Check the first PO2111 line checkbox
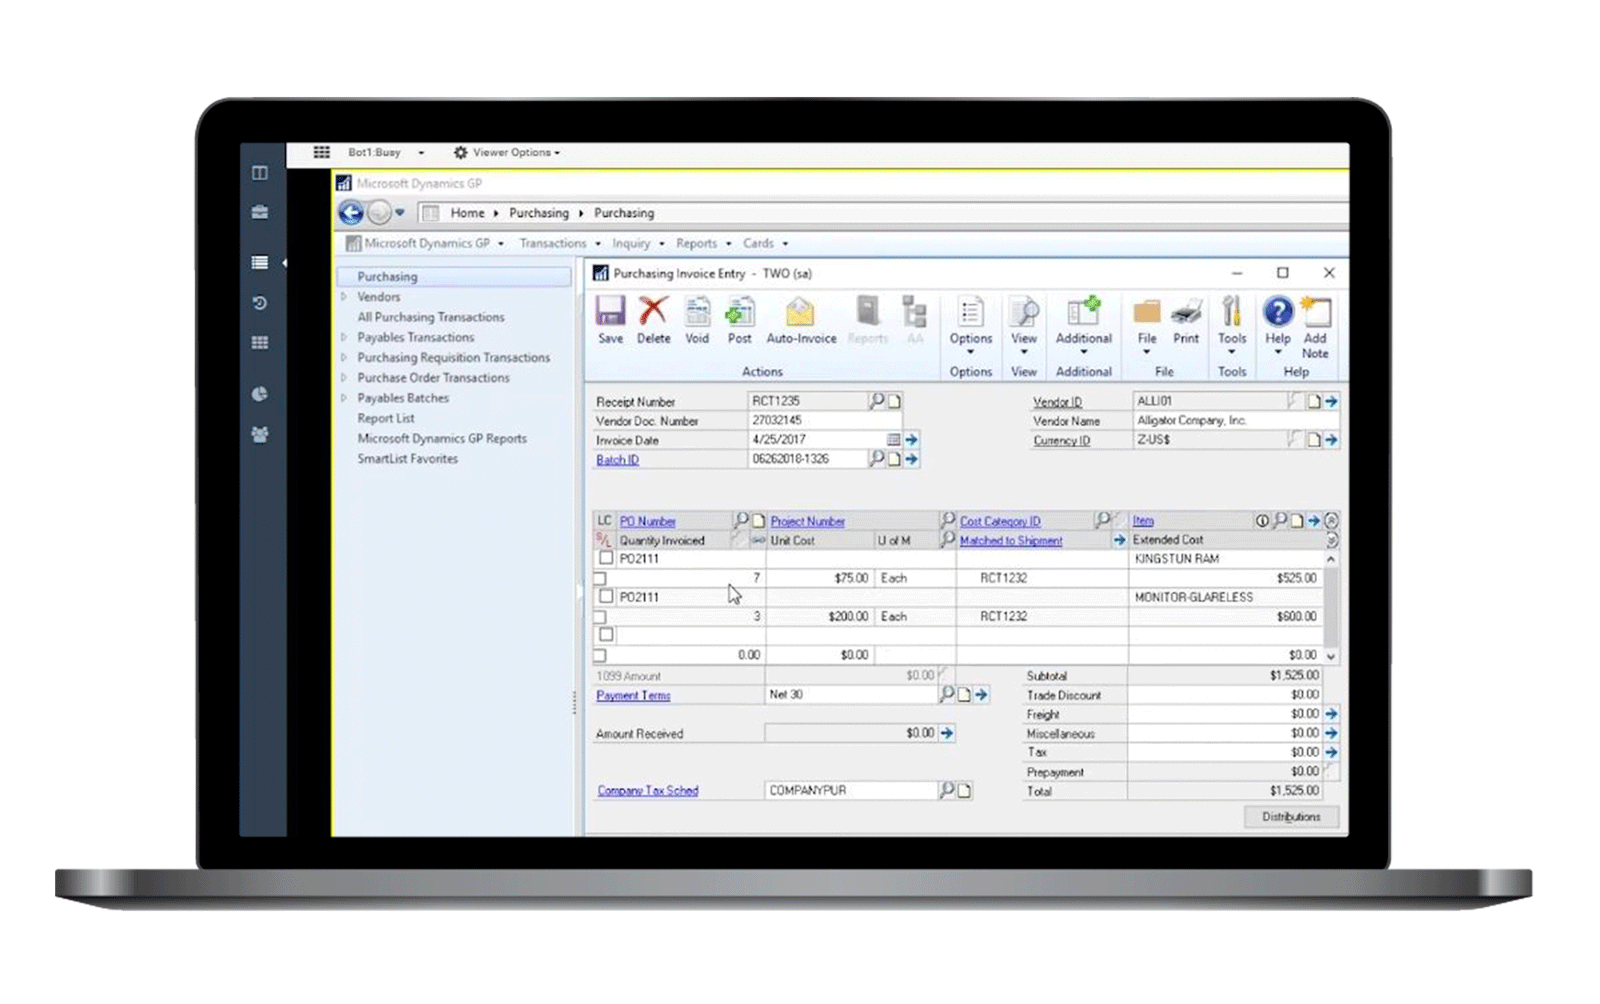Viewport: 1600px width, 1004px height. coord(605,558)
